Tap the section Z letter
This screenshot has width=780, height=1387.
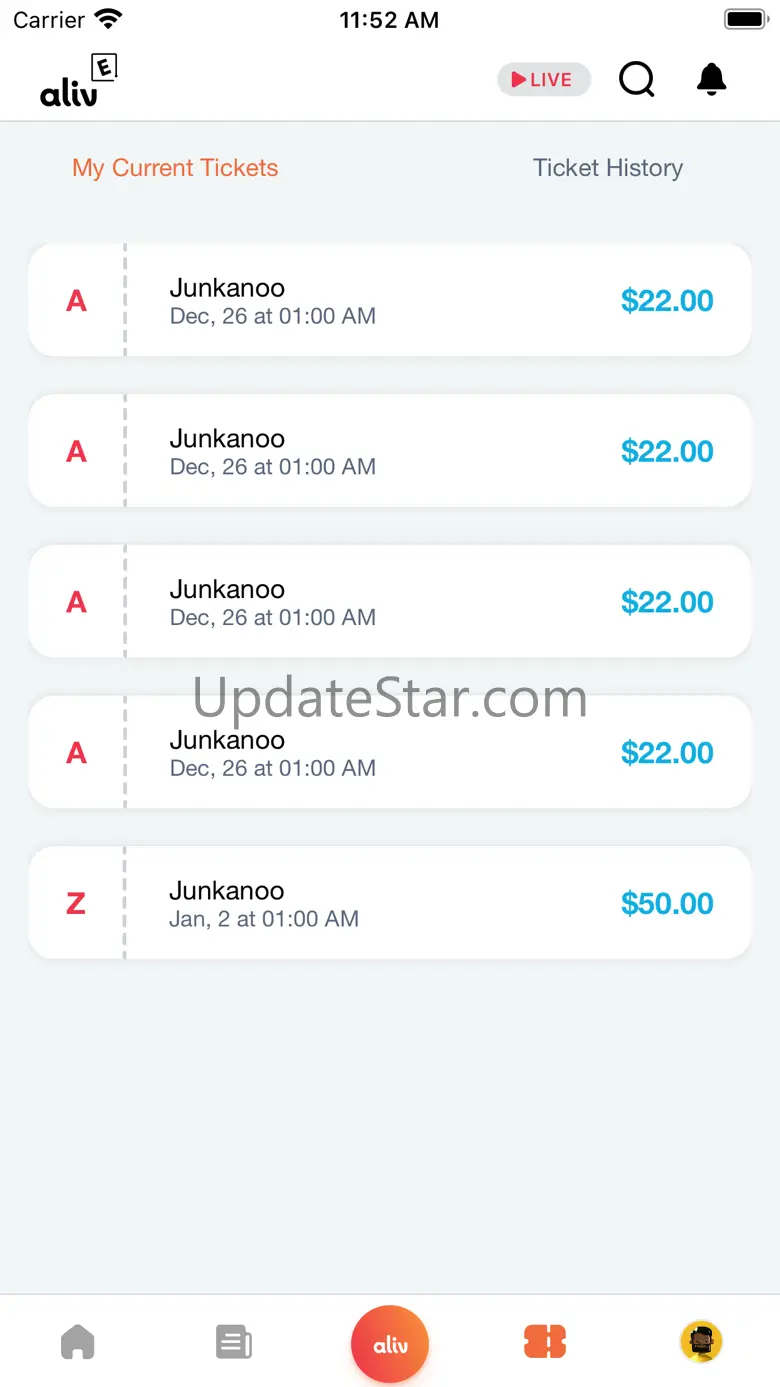click(76, 904)
